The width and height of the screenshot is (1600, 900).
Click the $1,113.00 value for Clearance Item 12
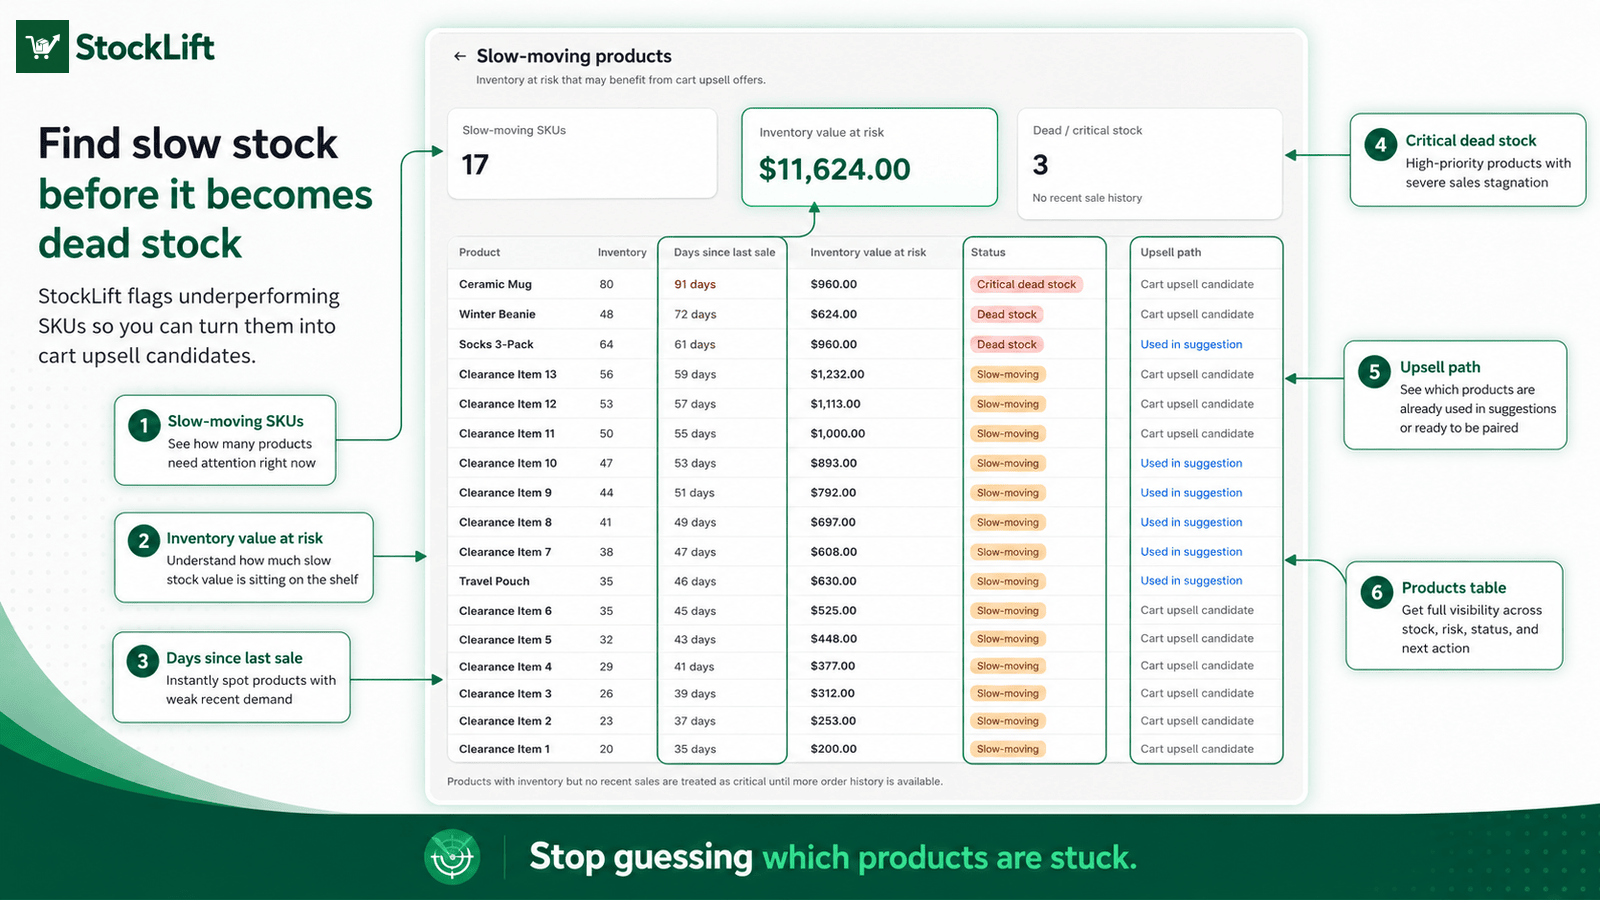tap(836, 404)
